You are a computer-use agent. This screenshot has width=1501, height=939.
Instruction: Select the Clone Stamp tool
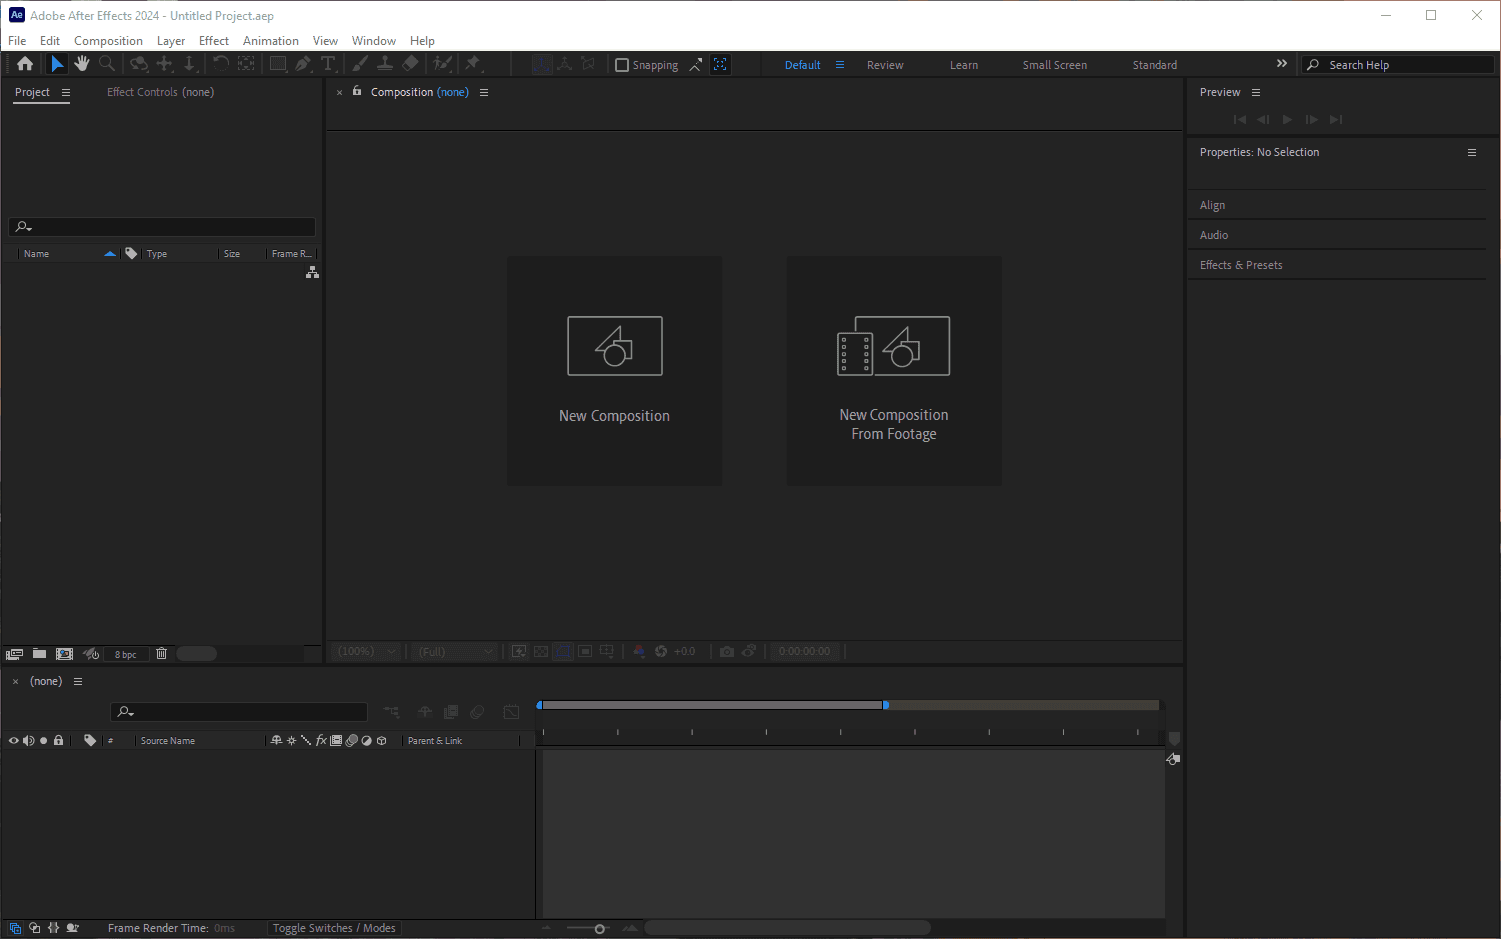pos(385,64)
